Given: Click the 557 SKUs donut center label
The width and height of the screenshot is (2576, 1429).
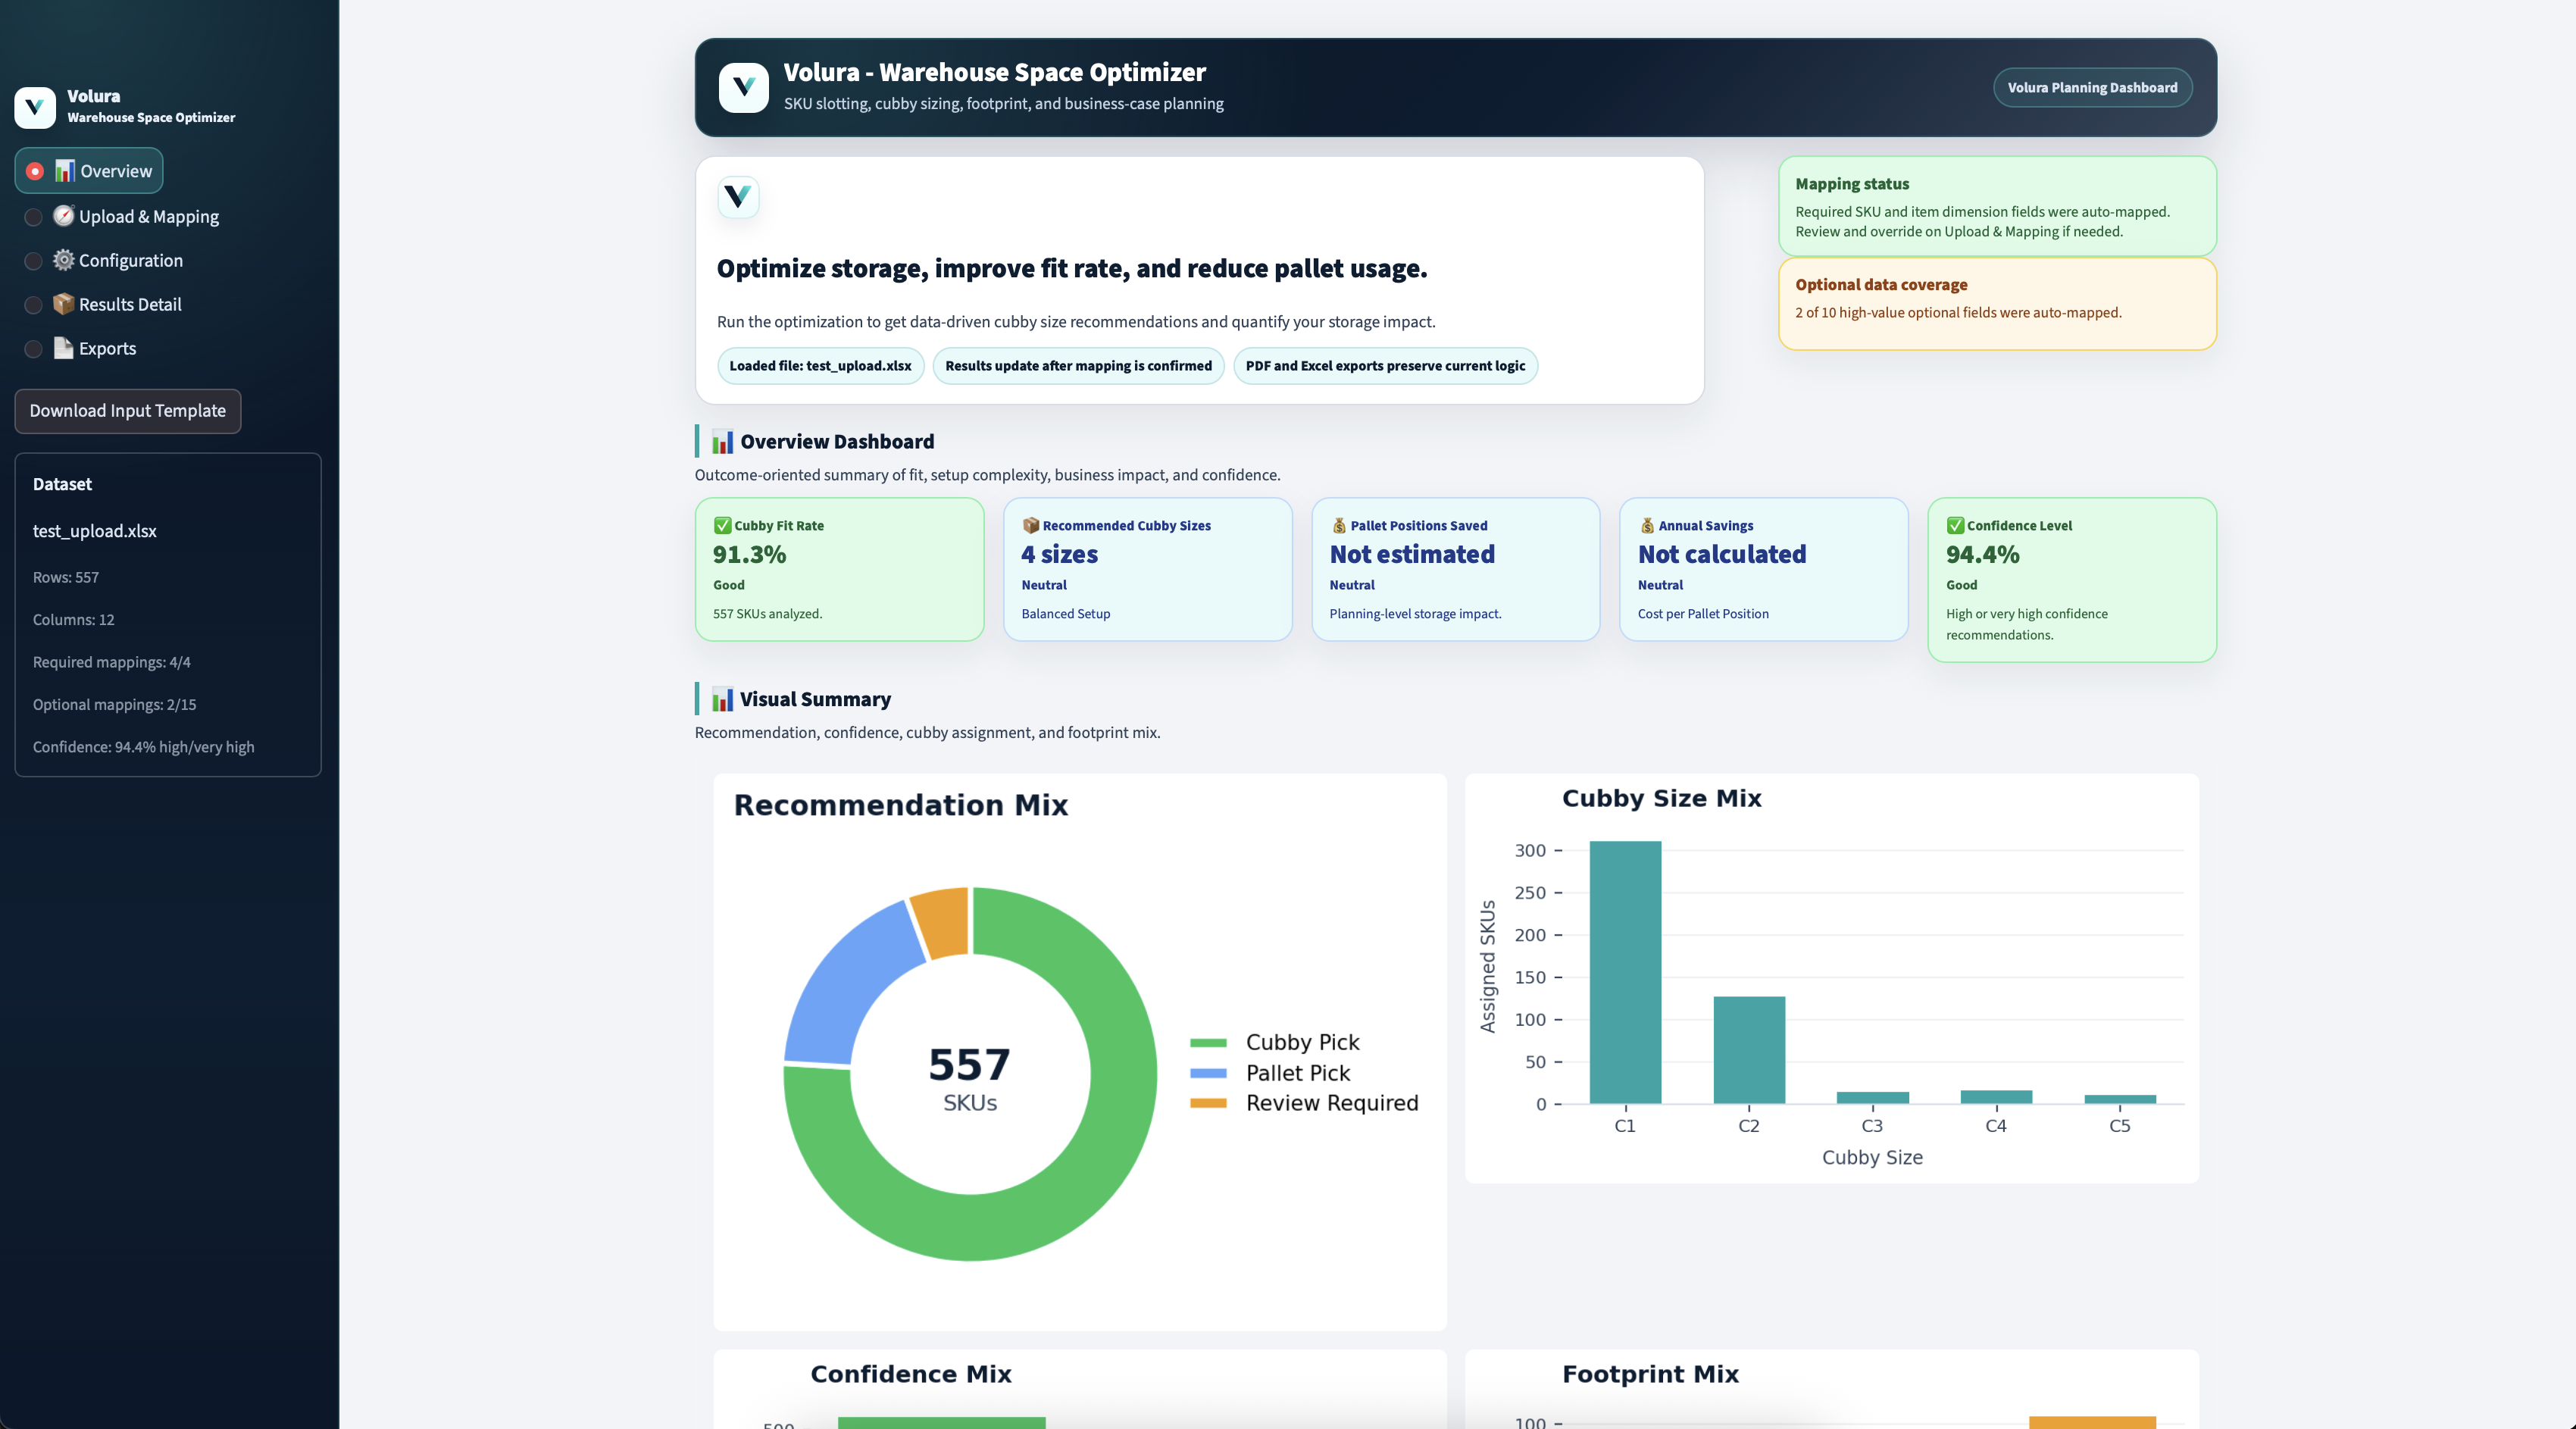Looking at the screenshot, I should tap(970, 1078).
